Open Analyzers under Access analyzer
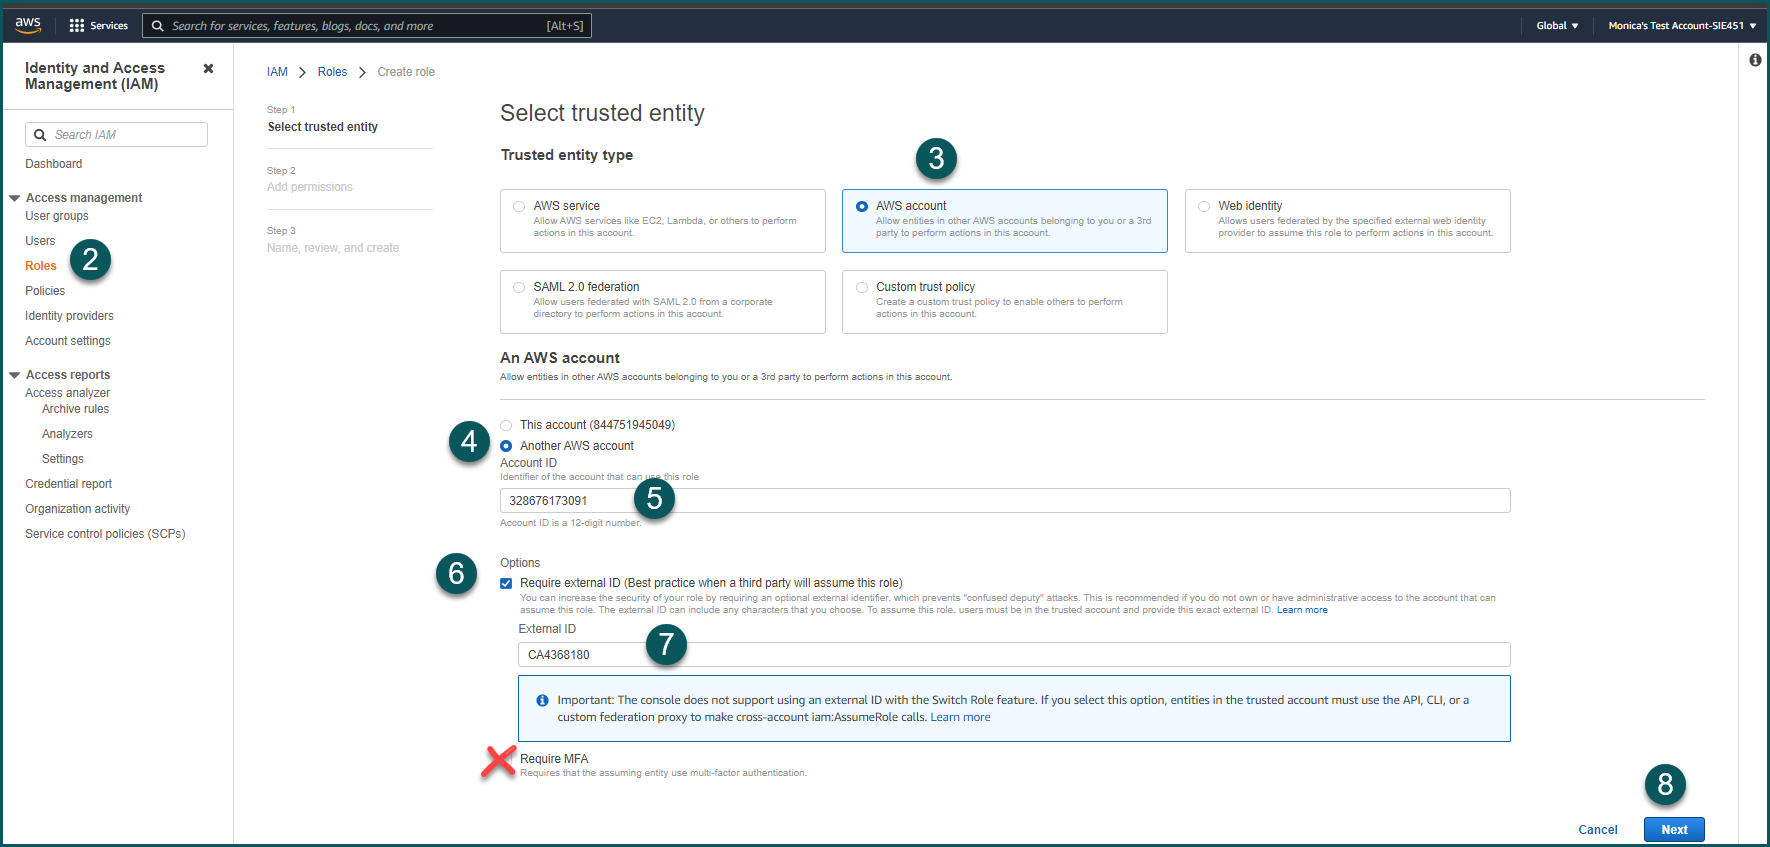Screen dimensions: 1770x847 click(x=67, y=434)
